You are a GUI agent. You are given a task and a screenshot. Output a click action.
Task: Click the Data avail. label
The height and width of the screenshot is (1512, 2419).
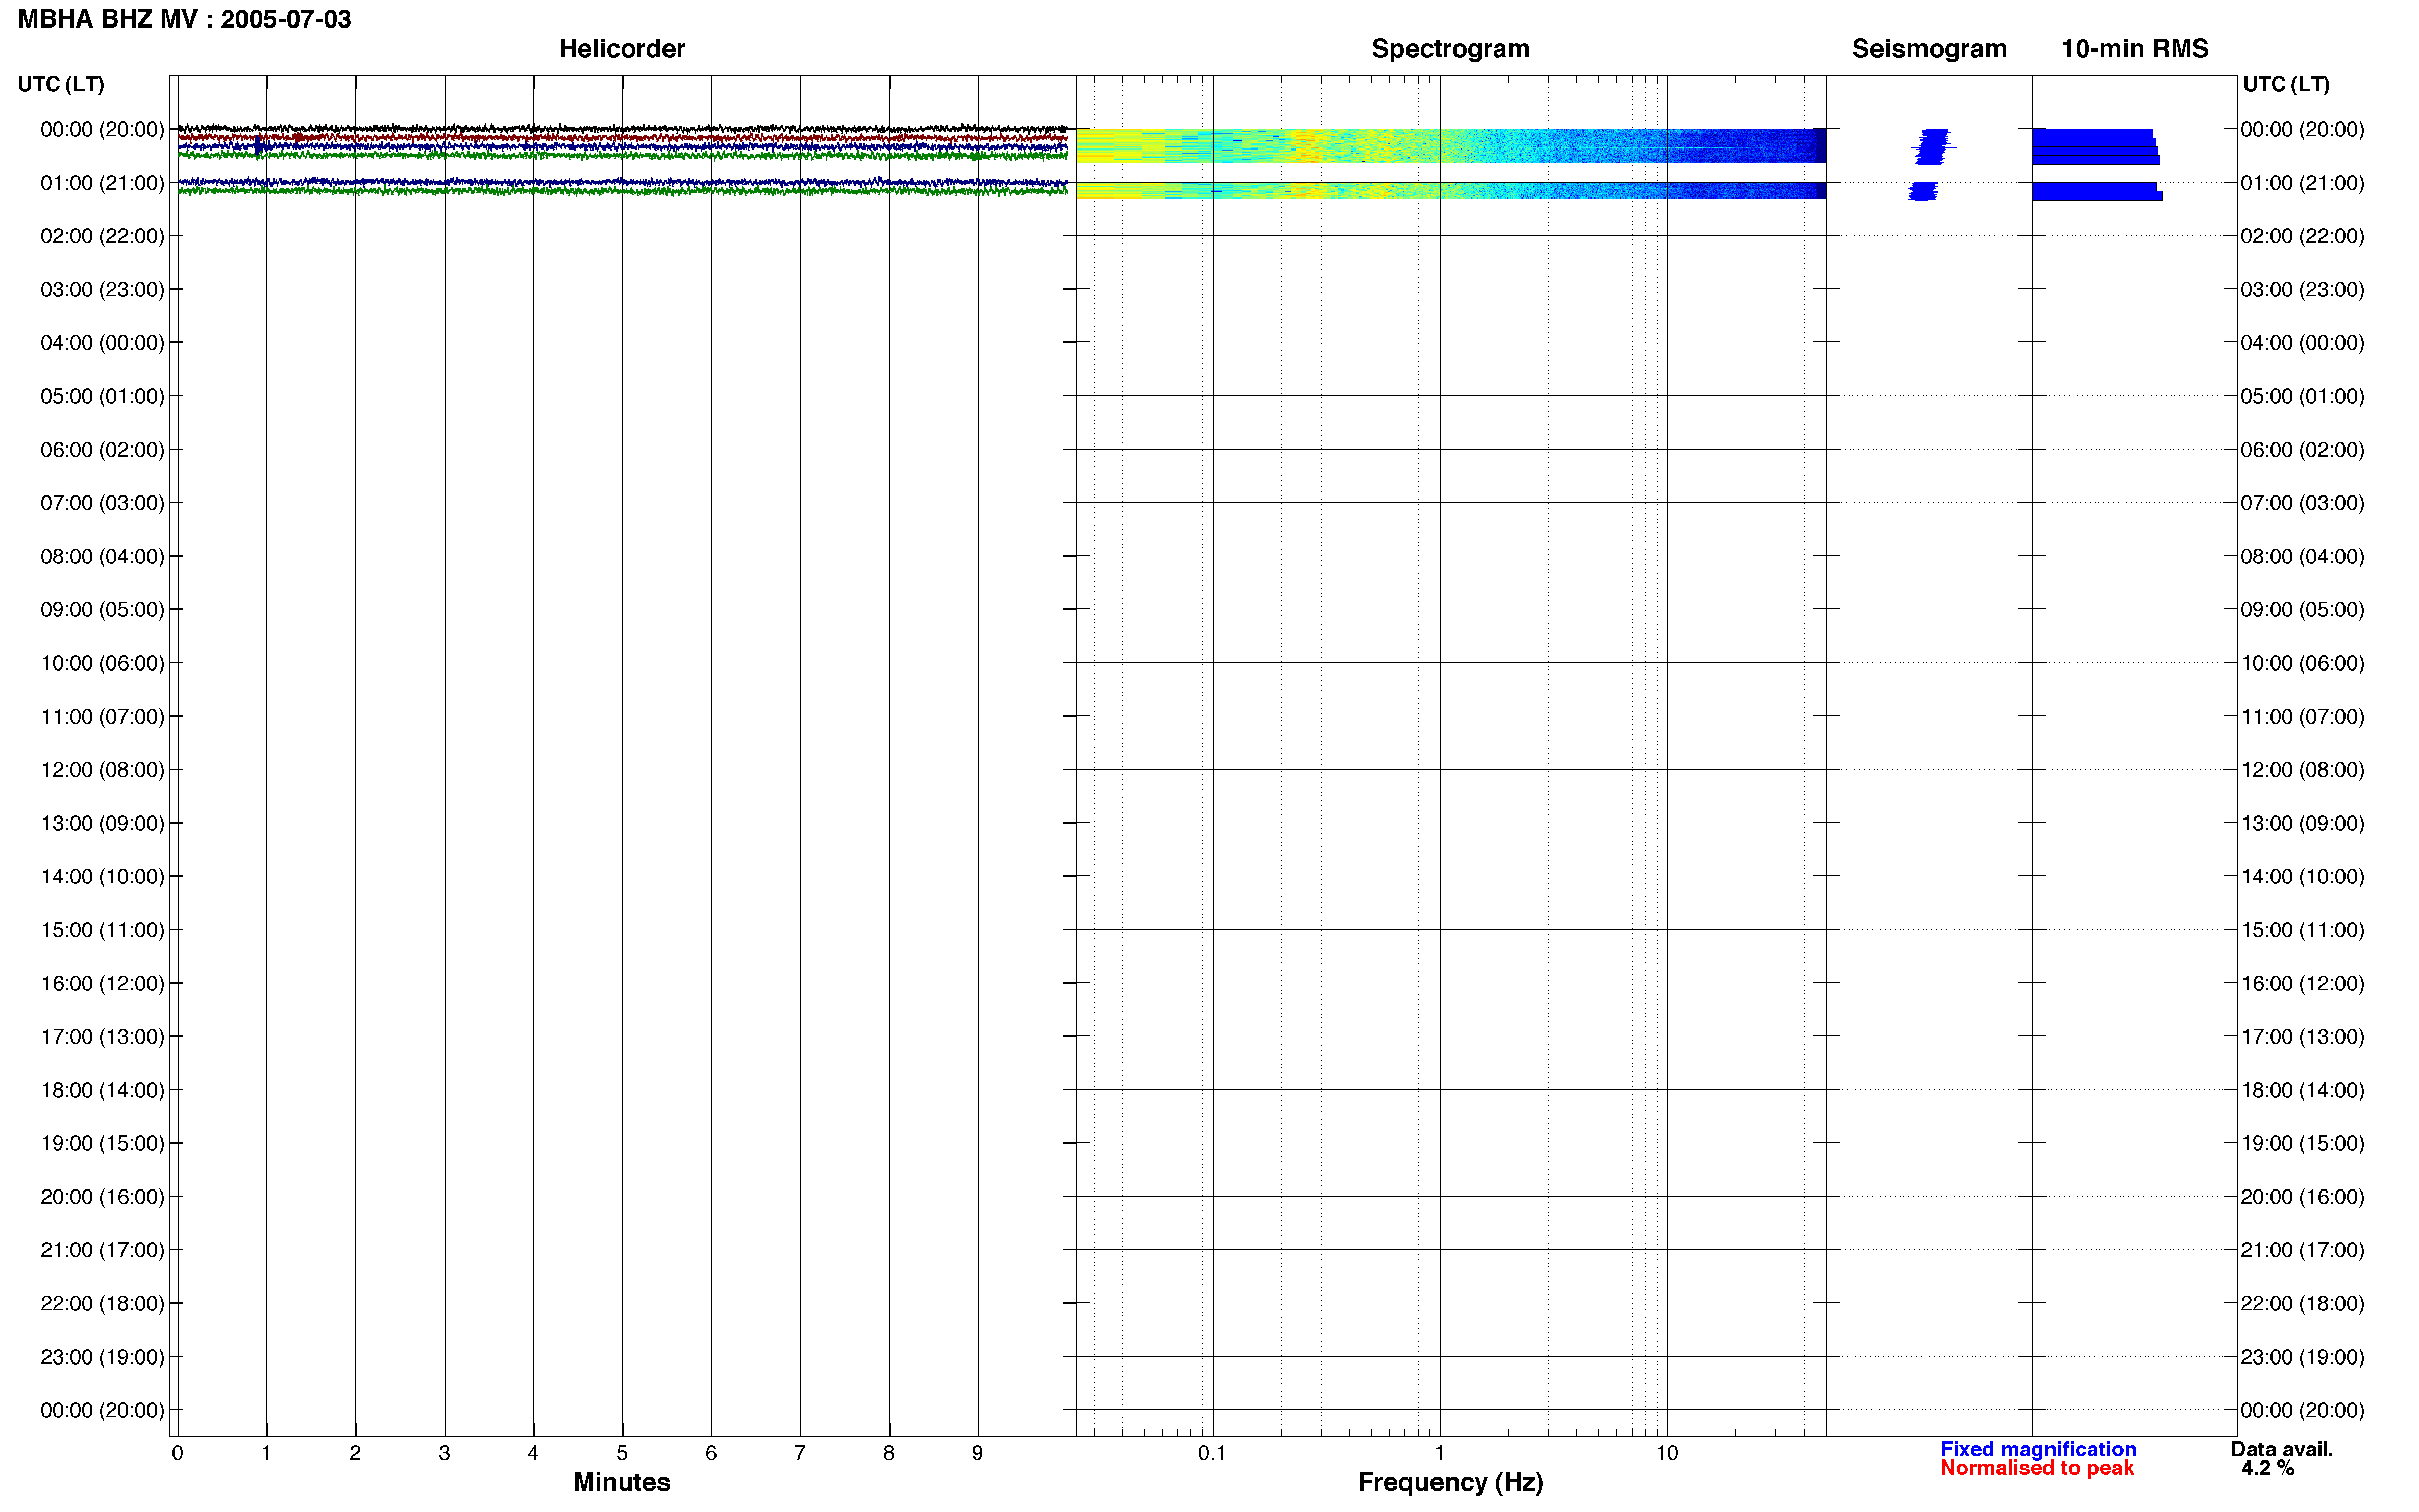2281,1449
